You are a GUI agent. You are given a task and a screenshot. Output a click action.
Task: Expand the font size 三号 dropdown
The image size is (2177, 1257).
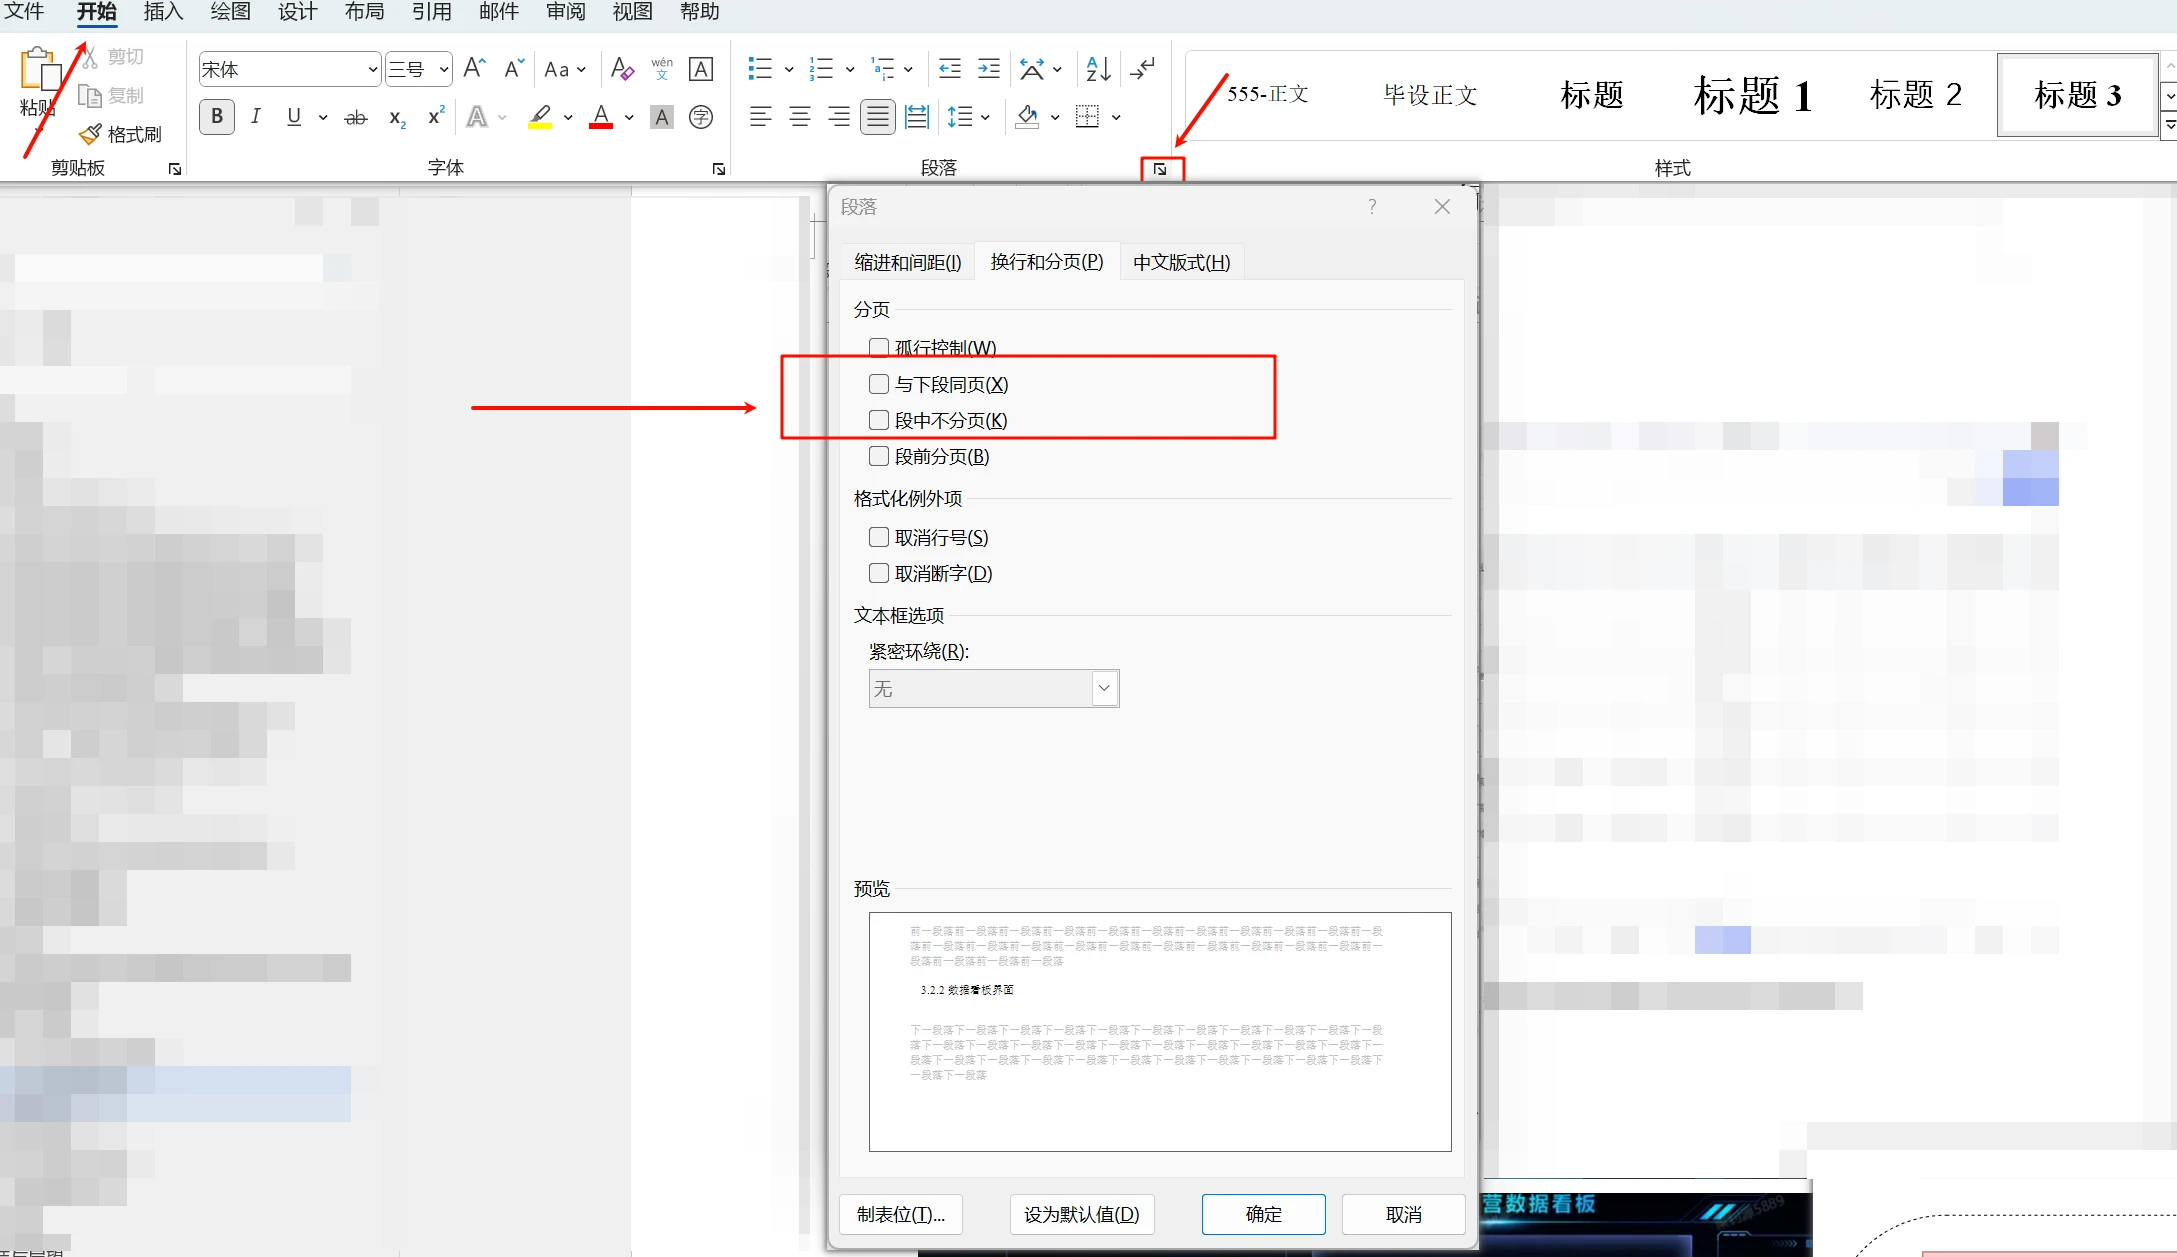point(443,69)
